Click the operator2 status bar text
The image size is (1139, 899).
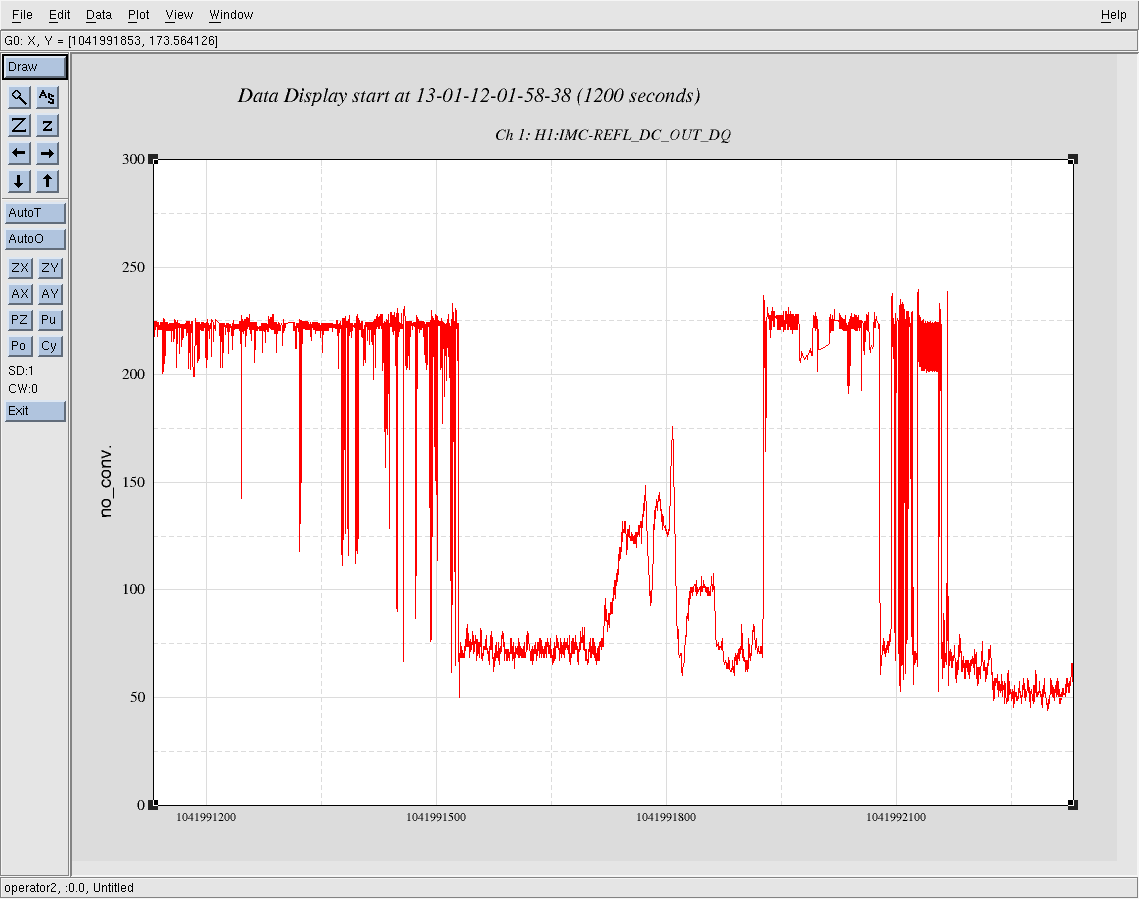69,888
